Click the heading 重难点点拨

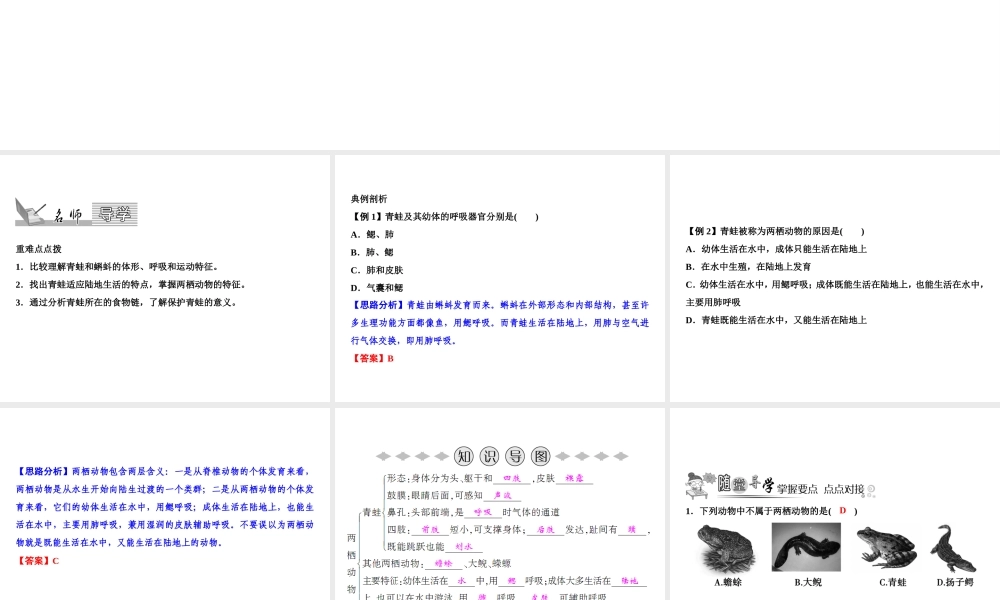(x=39, y=249)
